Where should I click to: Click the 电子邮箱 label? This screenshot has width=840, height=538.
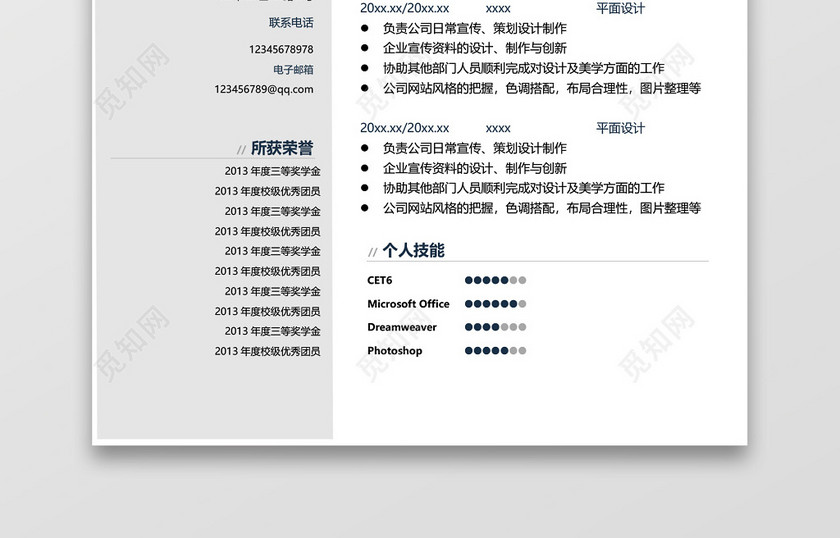pyautogui.click(x=293, y=70)
